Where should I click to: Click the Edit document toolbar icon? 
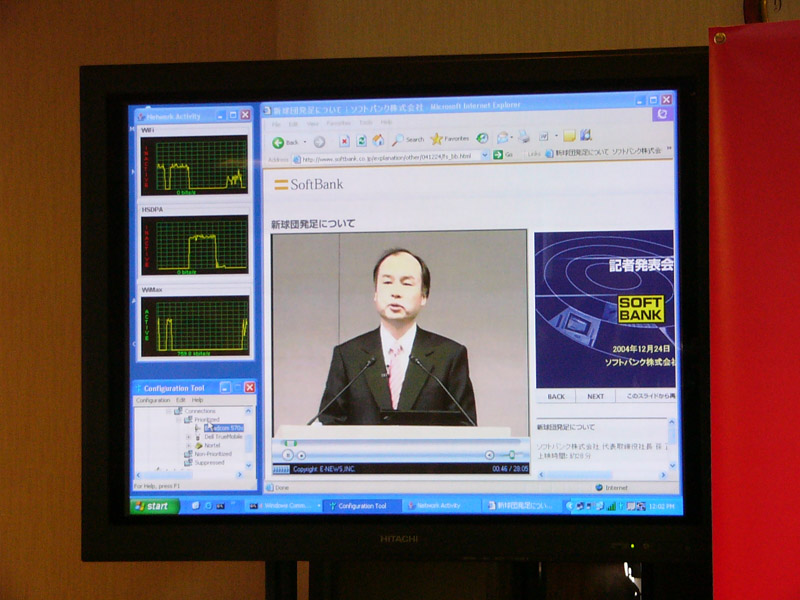[544, 136]
